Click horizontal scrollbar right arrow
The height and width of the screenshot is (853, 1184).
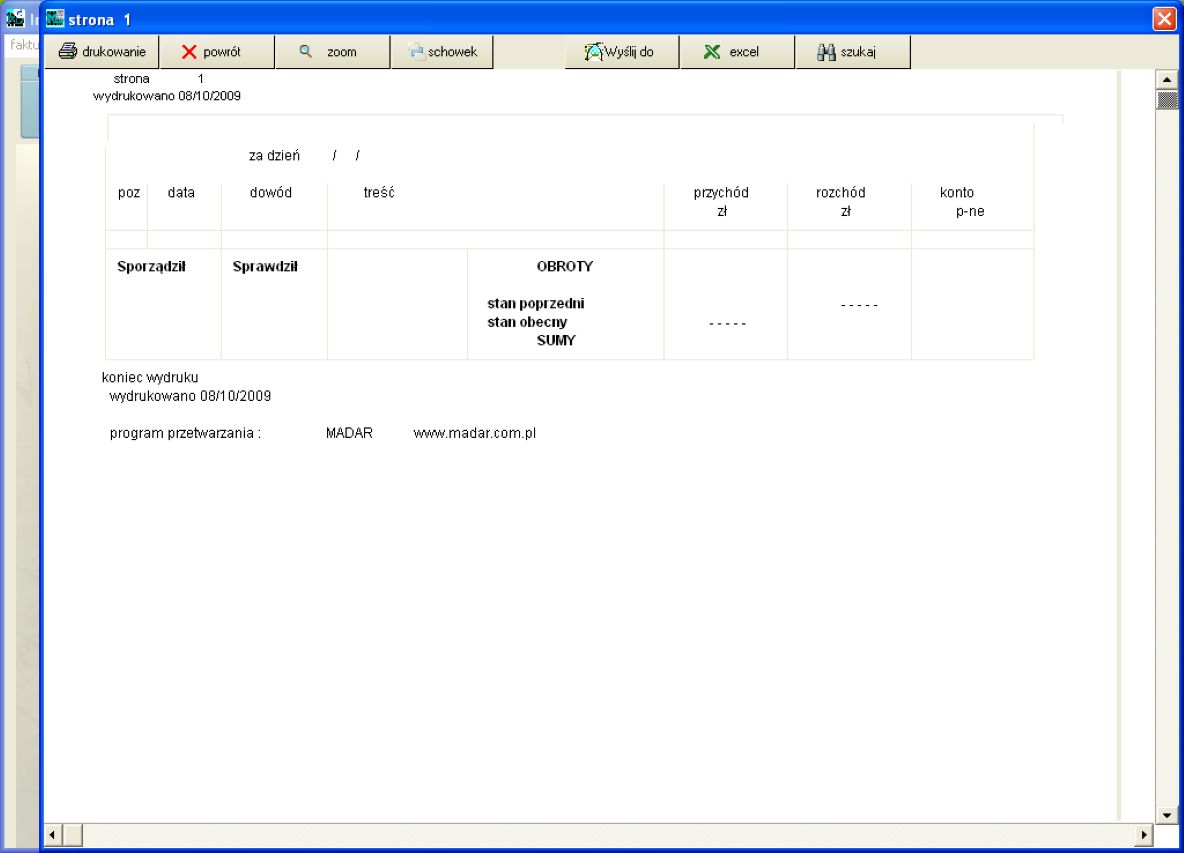click(1144, 835)
